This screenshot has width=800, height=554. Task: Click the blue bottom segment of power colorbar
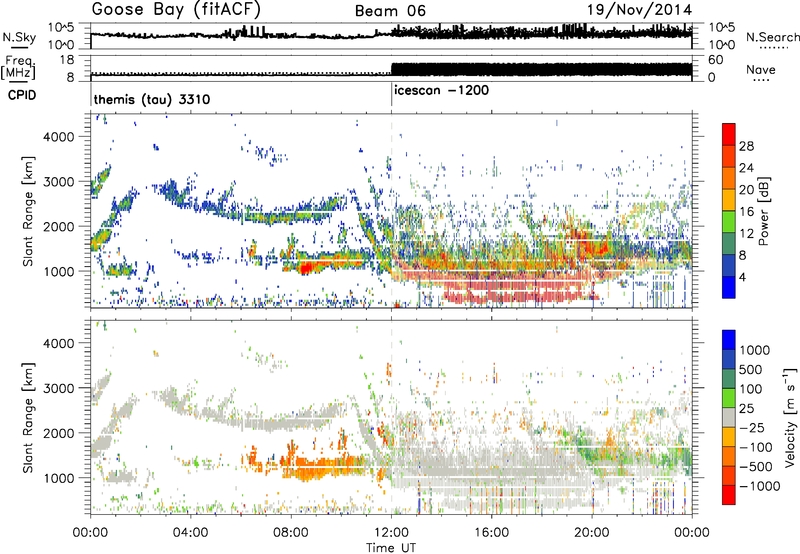729,287
